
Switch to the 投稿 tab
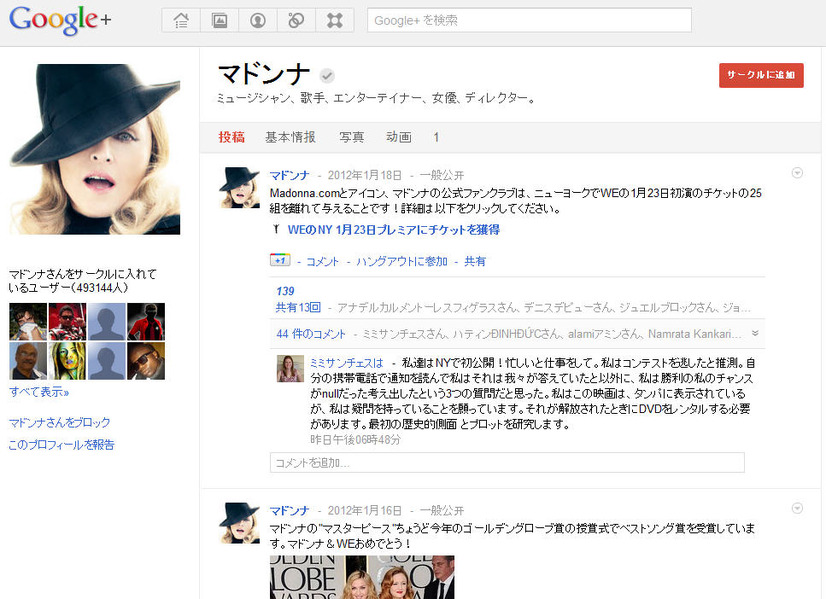232,138
